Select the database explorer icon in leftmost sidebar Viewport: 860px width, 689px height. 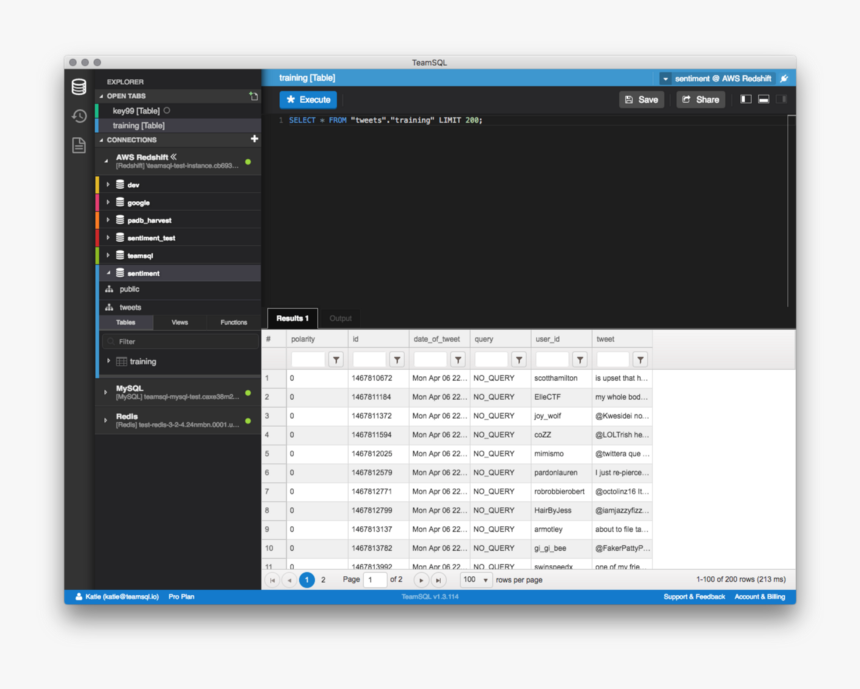tap(78, 86)
